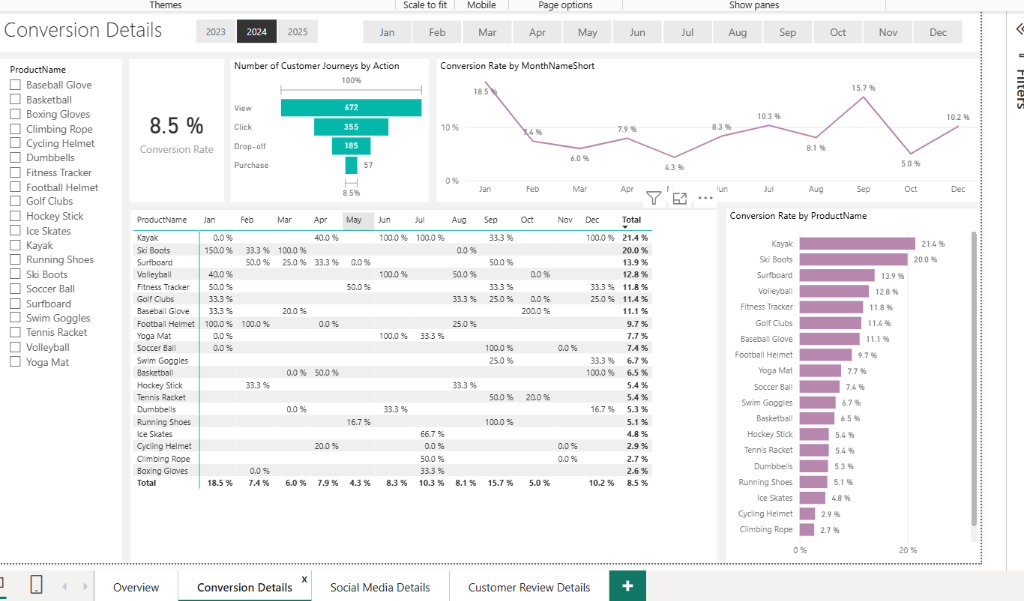Check the Dumbbells slicer option
1024x601 pixels.
15,157
